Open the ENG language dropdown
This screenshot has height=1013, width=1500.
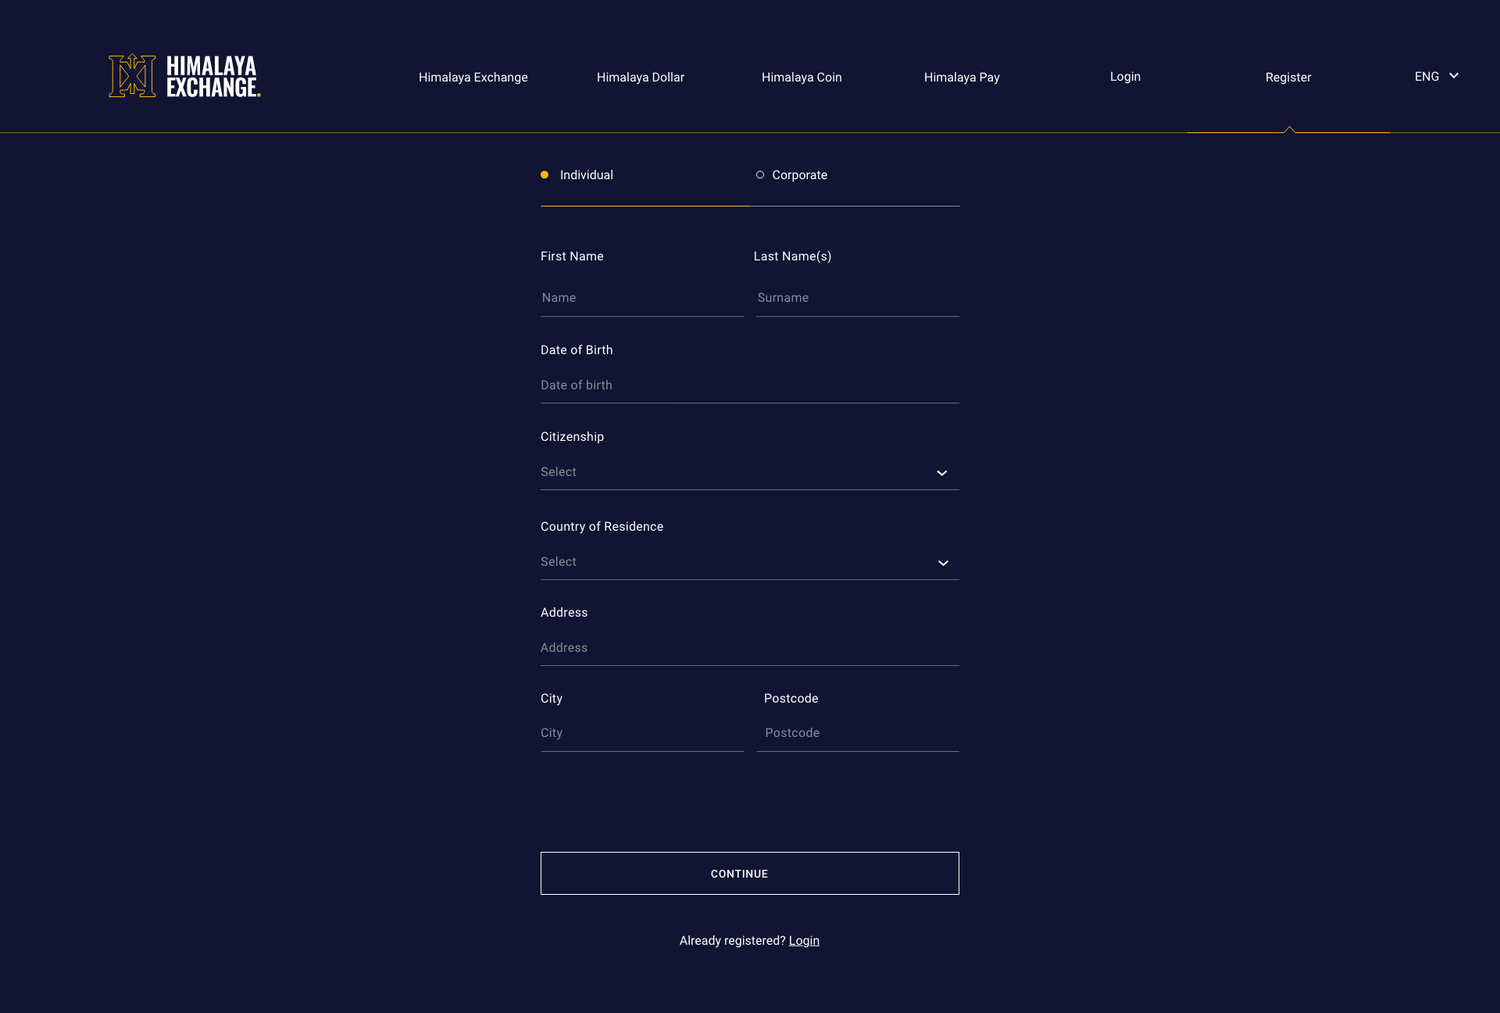[1436, 76]
